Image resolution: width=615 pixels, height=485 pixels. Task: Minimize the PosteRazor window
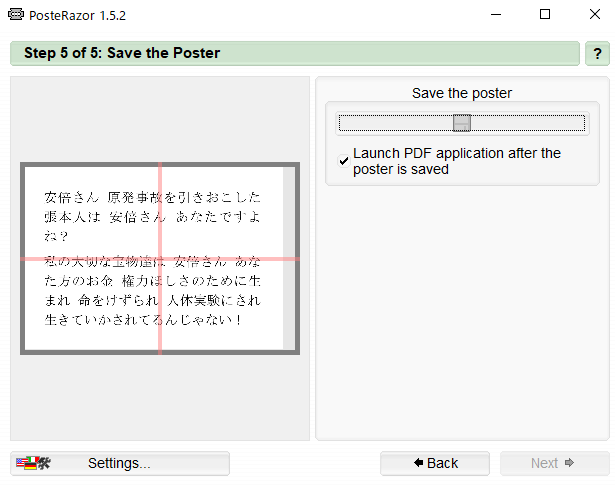pyautogui.click(x=496, y=15)
